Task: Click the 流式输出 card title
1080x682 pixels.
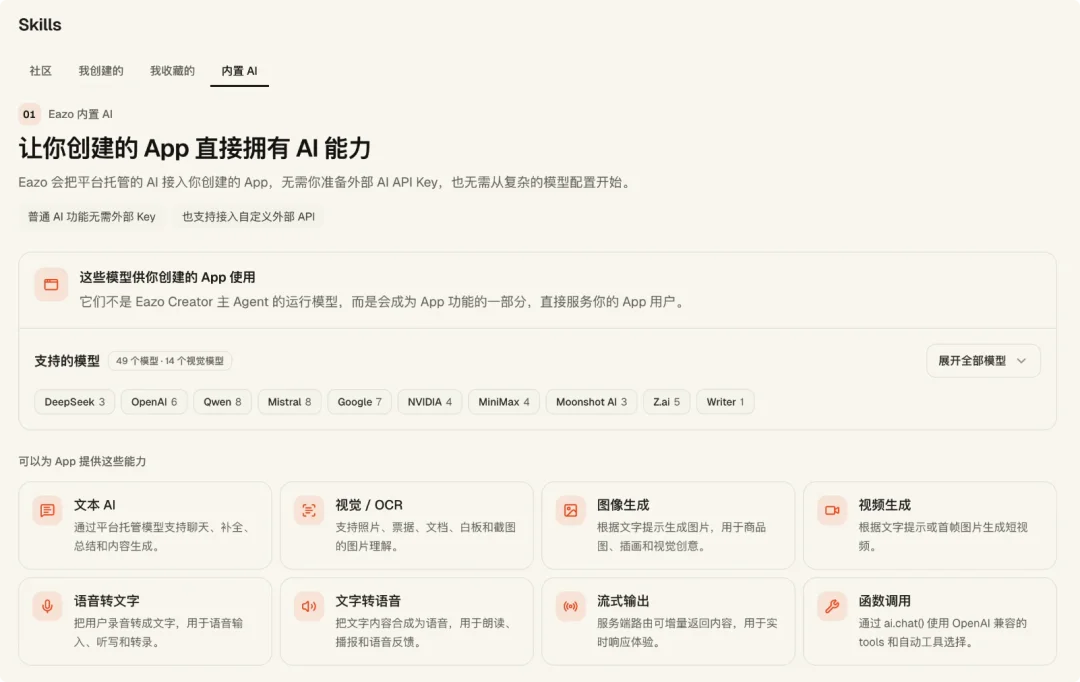Action: pos(623,601)
